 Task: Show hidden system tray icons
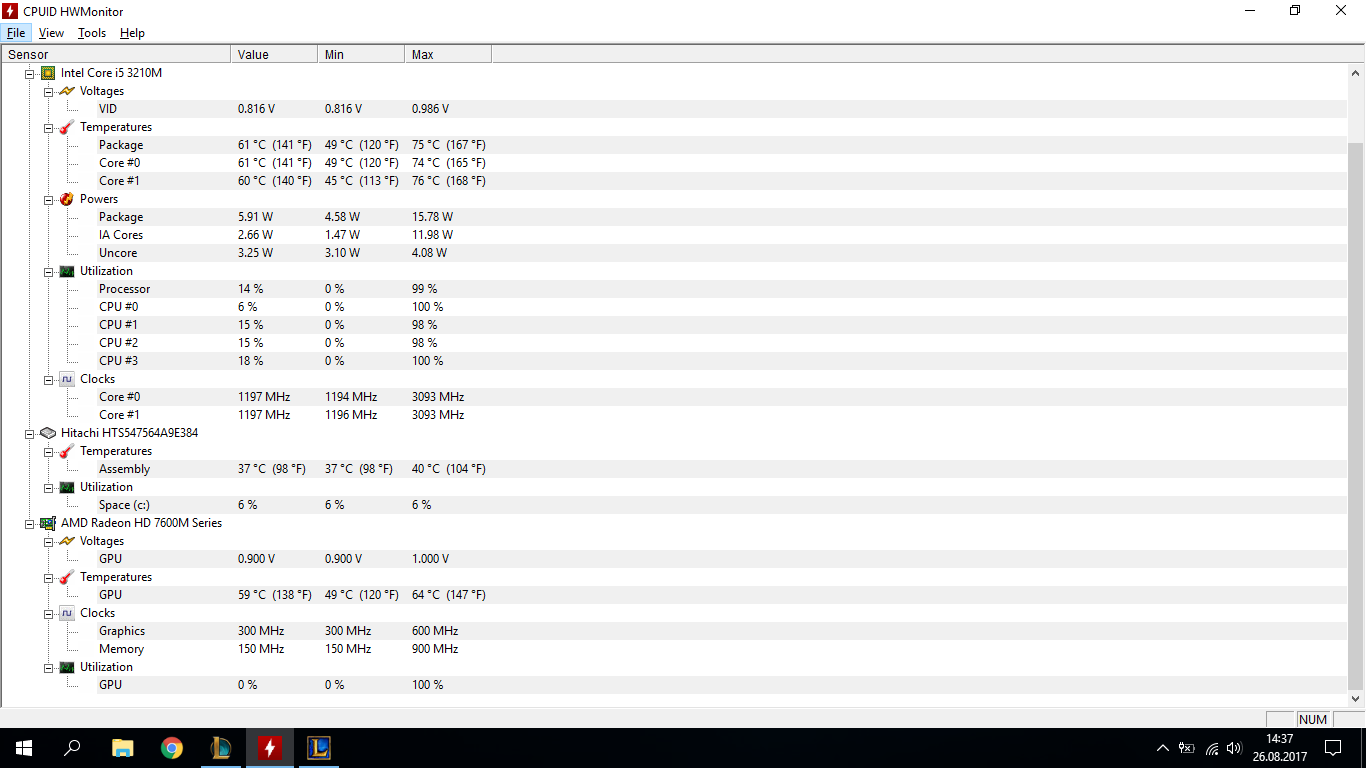point(1162,748)
